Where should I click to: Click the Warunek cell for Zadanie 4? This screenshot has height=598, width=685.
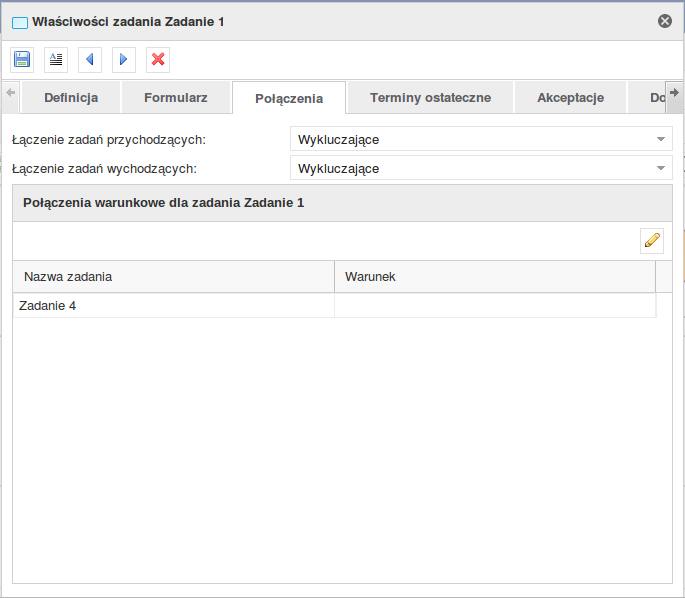click(x=494, y=306)
